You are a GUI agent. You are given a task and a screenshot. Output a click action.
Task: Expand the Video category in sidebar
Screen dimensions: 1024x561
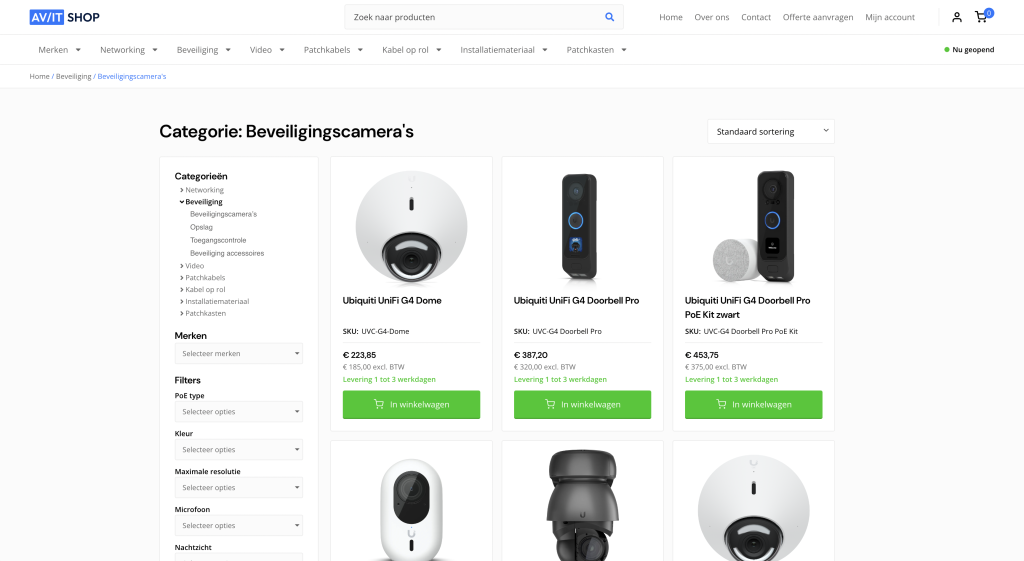coord(182,266)
